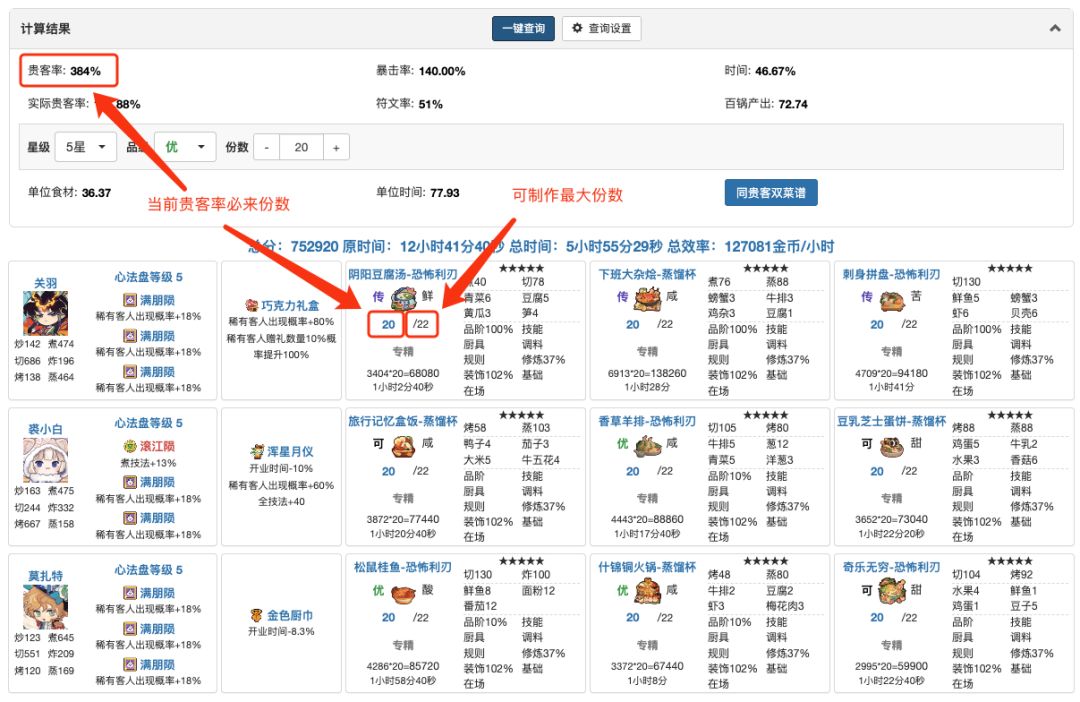This screenshot has height=702, width=1080.
Task: Click the 一键查询 button
Action: (523, 28)
